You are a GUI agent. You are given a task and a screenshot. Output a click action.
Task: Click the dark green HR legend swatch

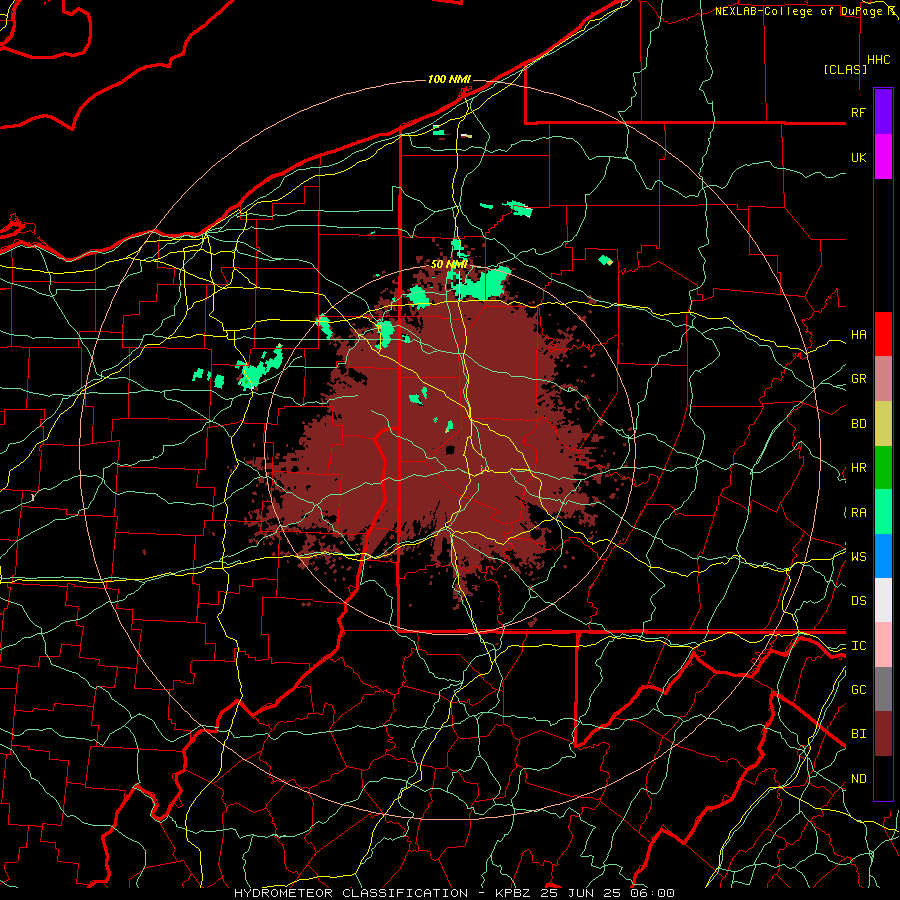coord(883,468)
